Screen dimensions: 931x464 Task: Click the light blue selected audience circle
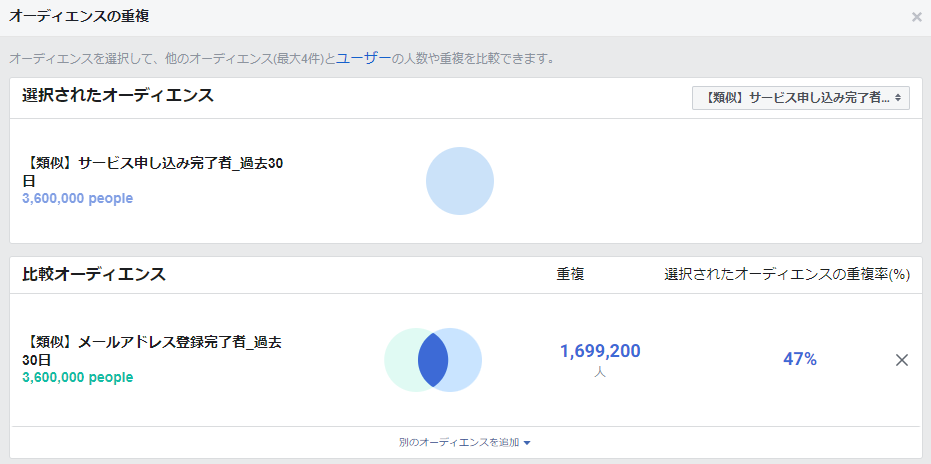click(460, 181)
